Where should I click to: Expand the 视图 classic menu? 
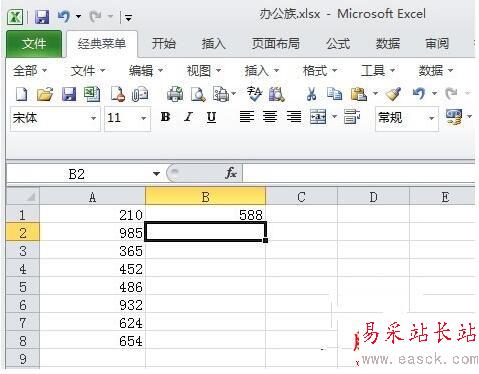point(204,71)
